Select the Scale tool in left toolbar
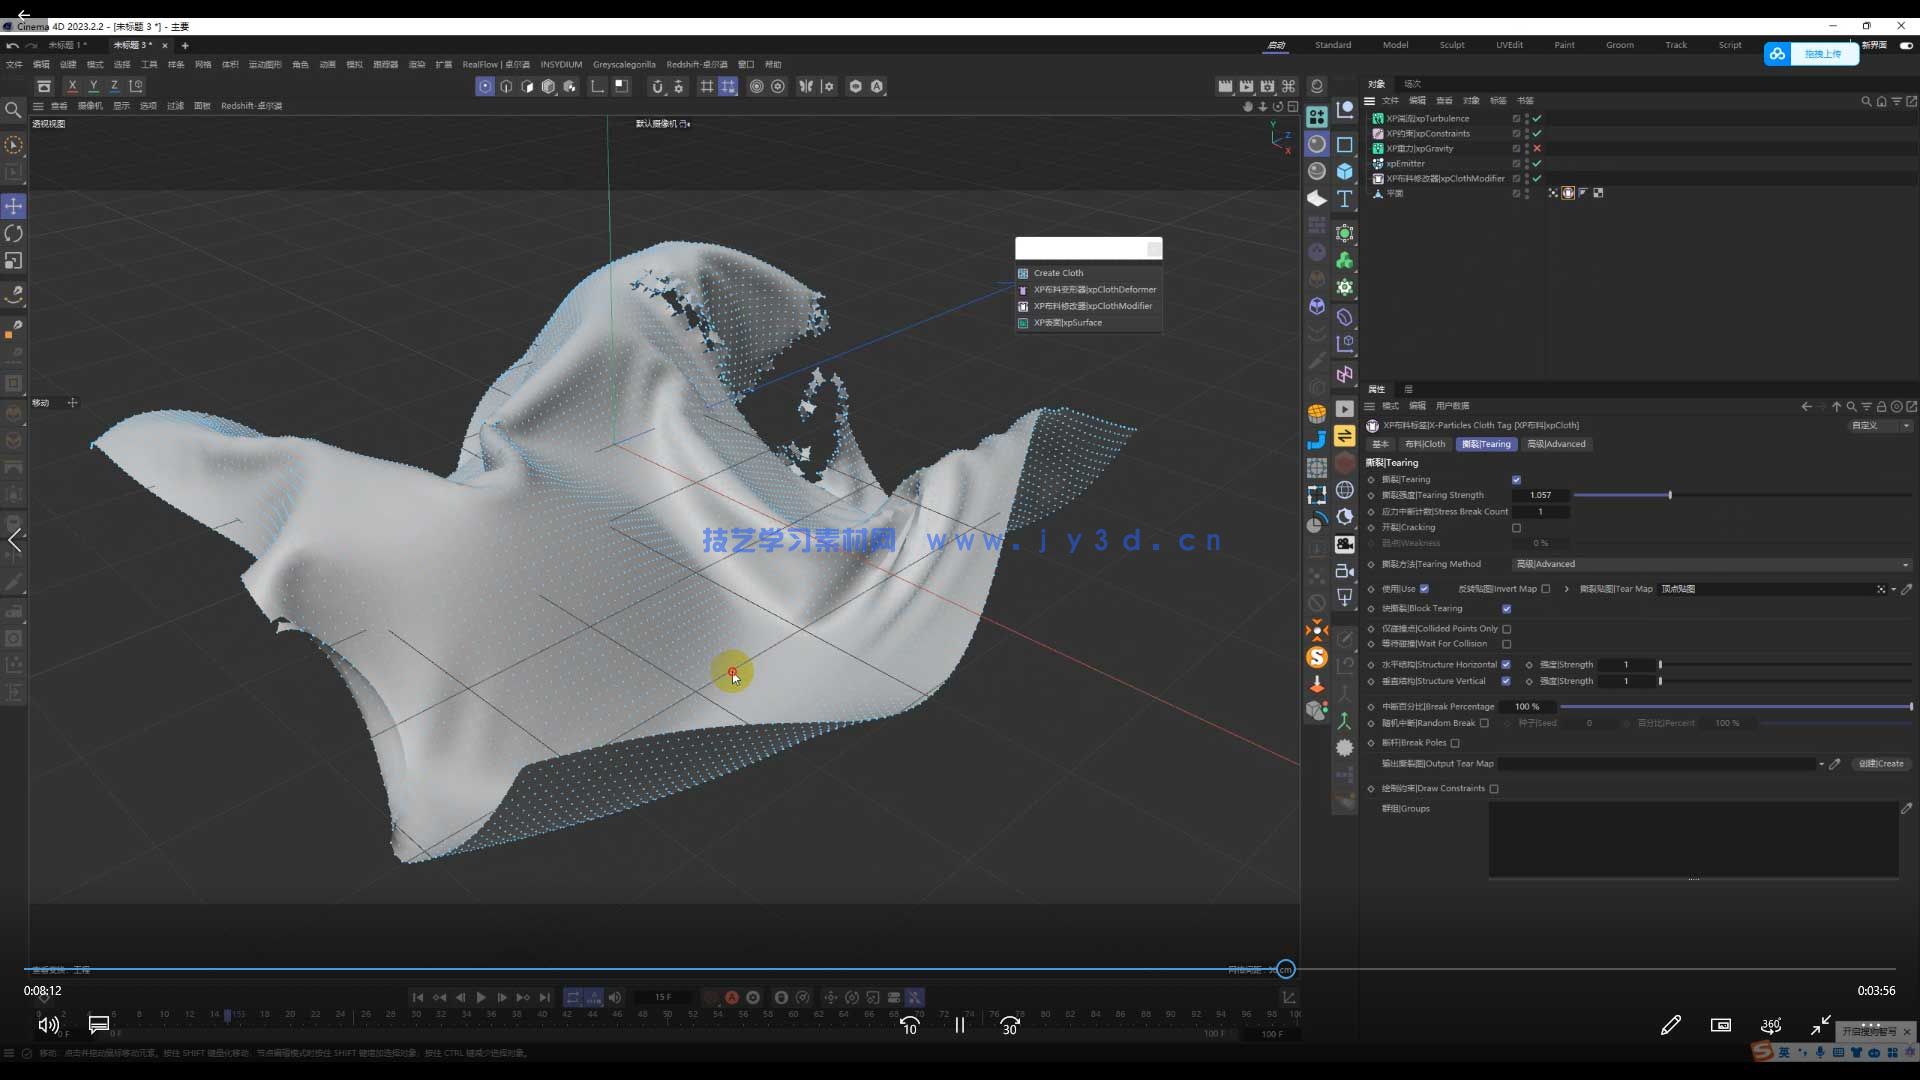Screen dimensions: 1920x1080 click(14, 260)
